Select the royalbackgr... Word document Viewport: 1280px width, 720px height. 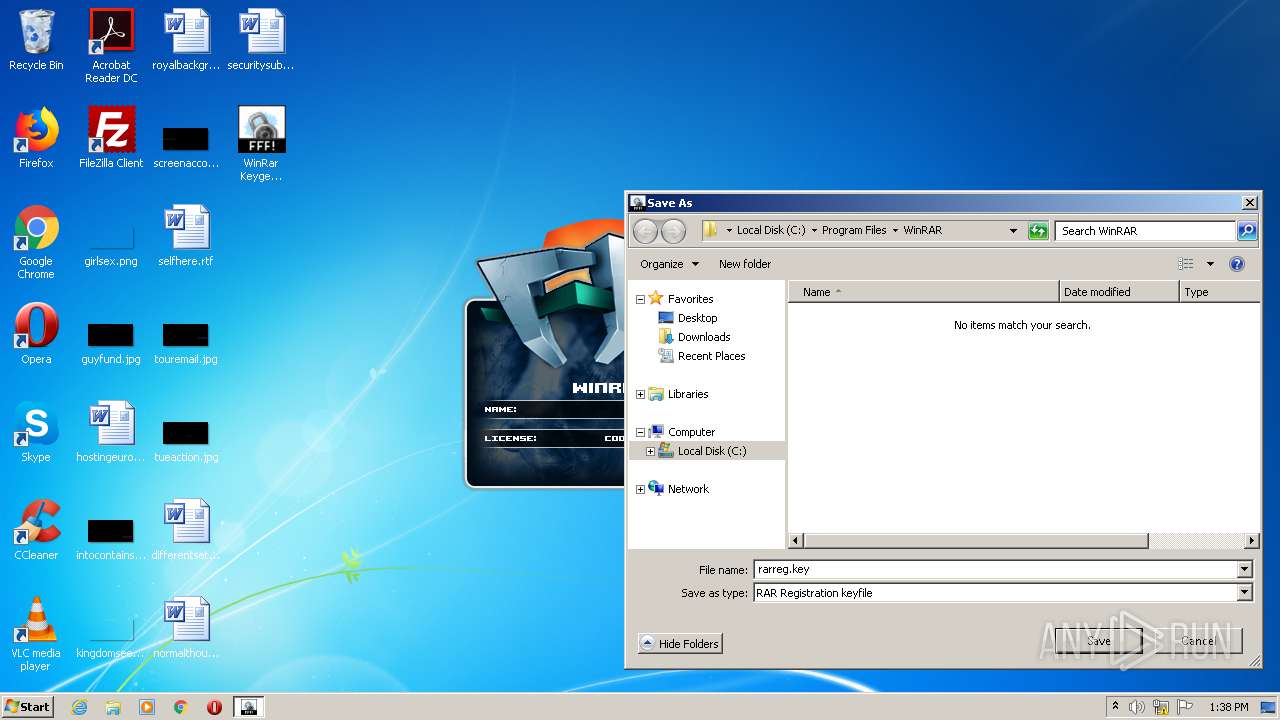point(186,41)
